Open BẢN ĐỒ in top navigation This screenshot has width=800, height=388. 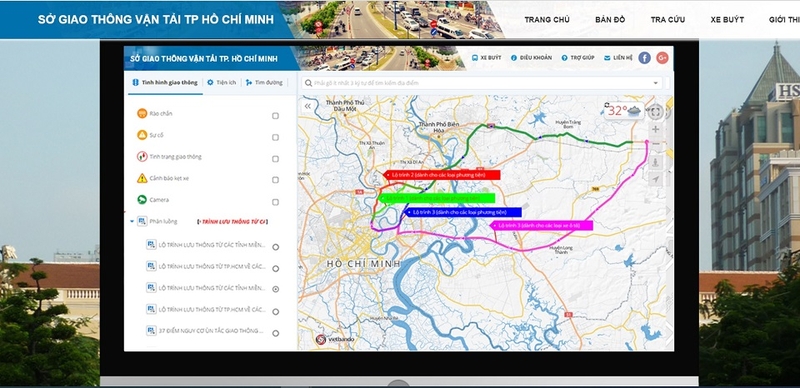click(x=610, y=20)
